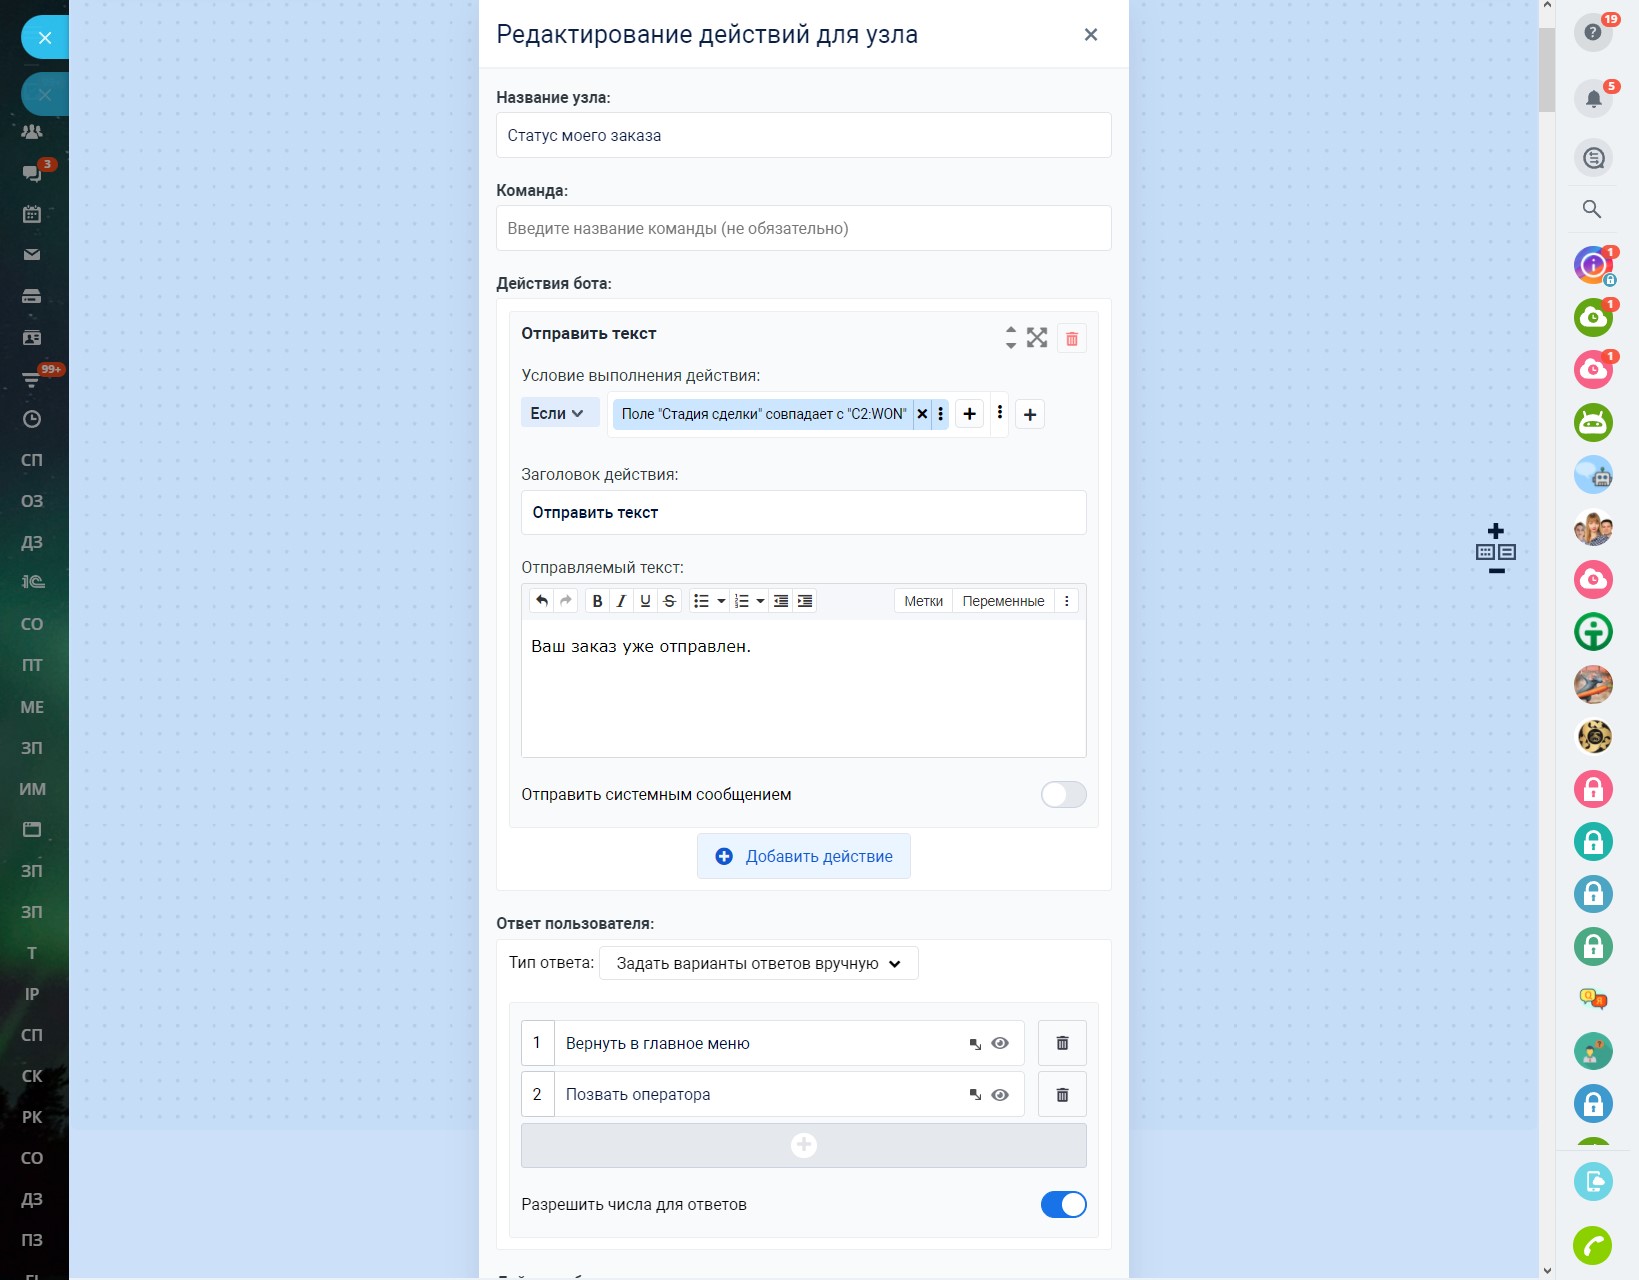
Task: Open 'Задать варианты ответов вручную' dropdown
Action: click(x=758, y=964)
